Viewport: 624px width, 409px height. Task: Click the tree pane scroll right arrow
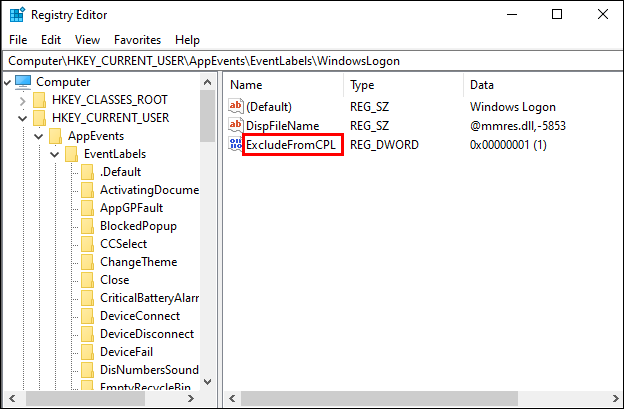click(x=191, y=398)
